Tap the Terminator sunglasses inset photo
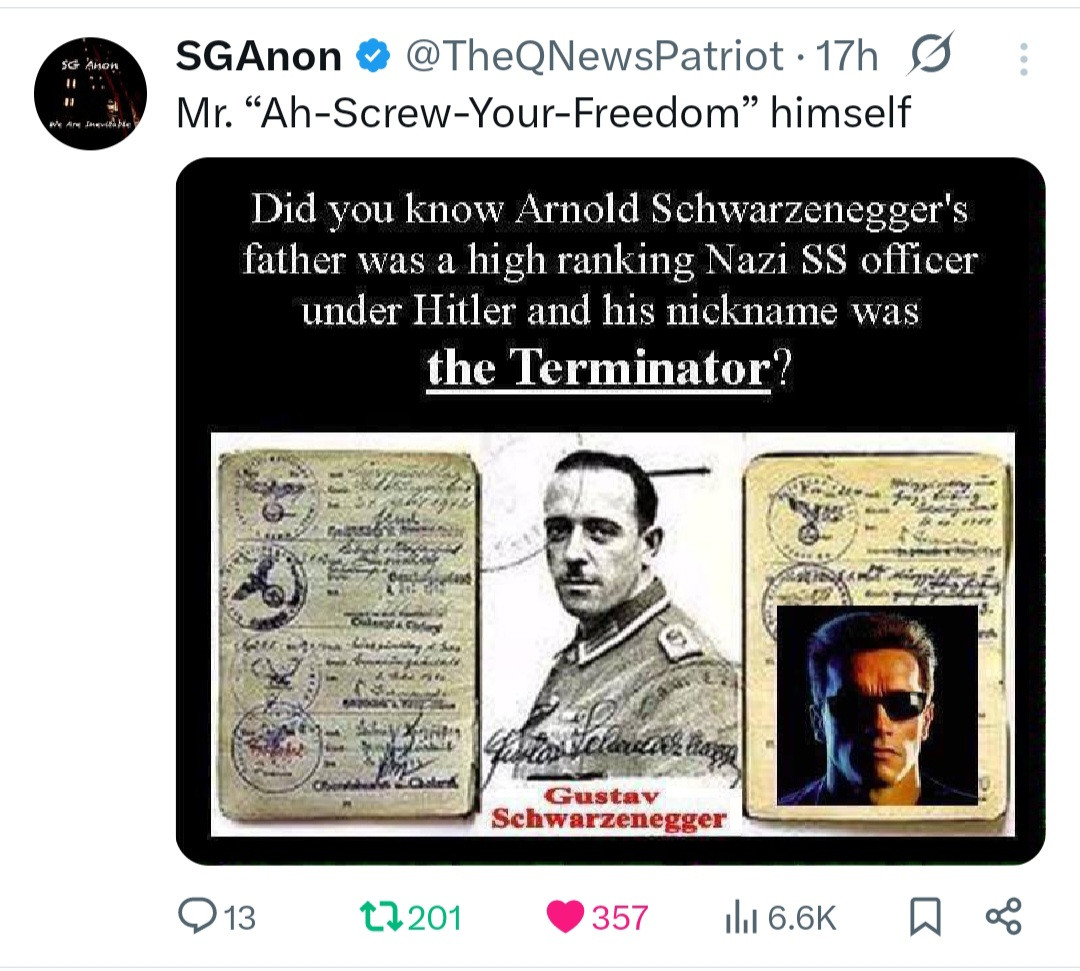Screen dimensions: 1080x971 [877, 705]
